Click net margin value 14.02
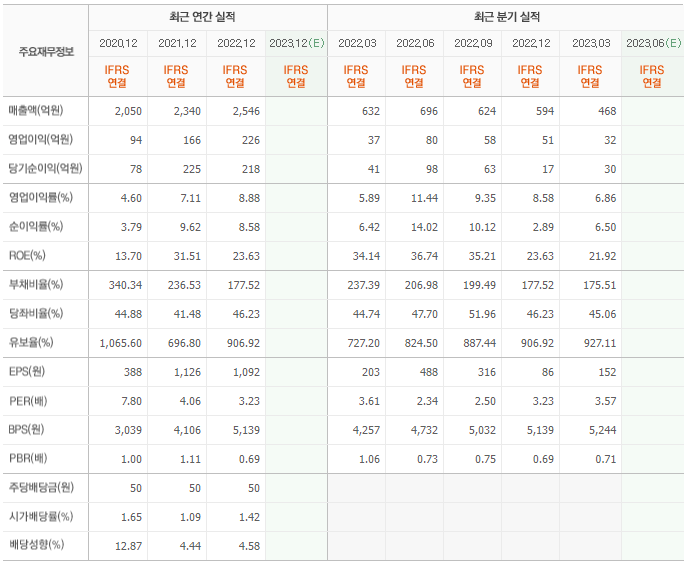 coord(425,227)
